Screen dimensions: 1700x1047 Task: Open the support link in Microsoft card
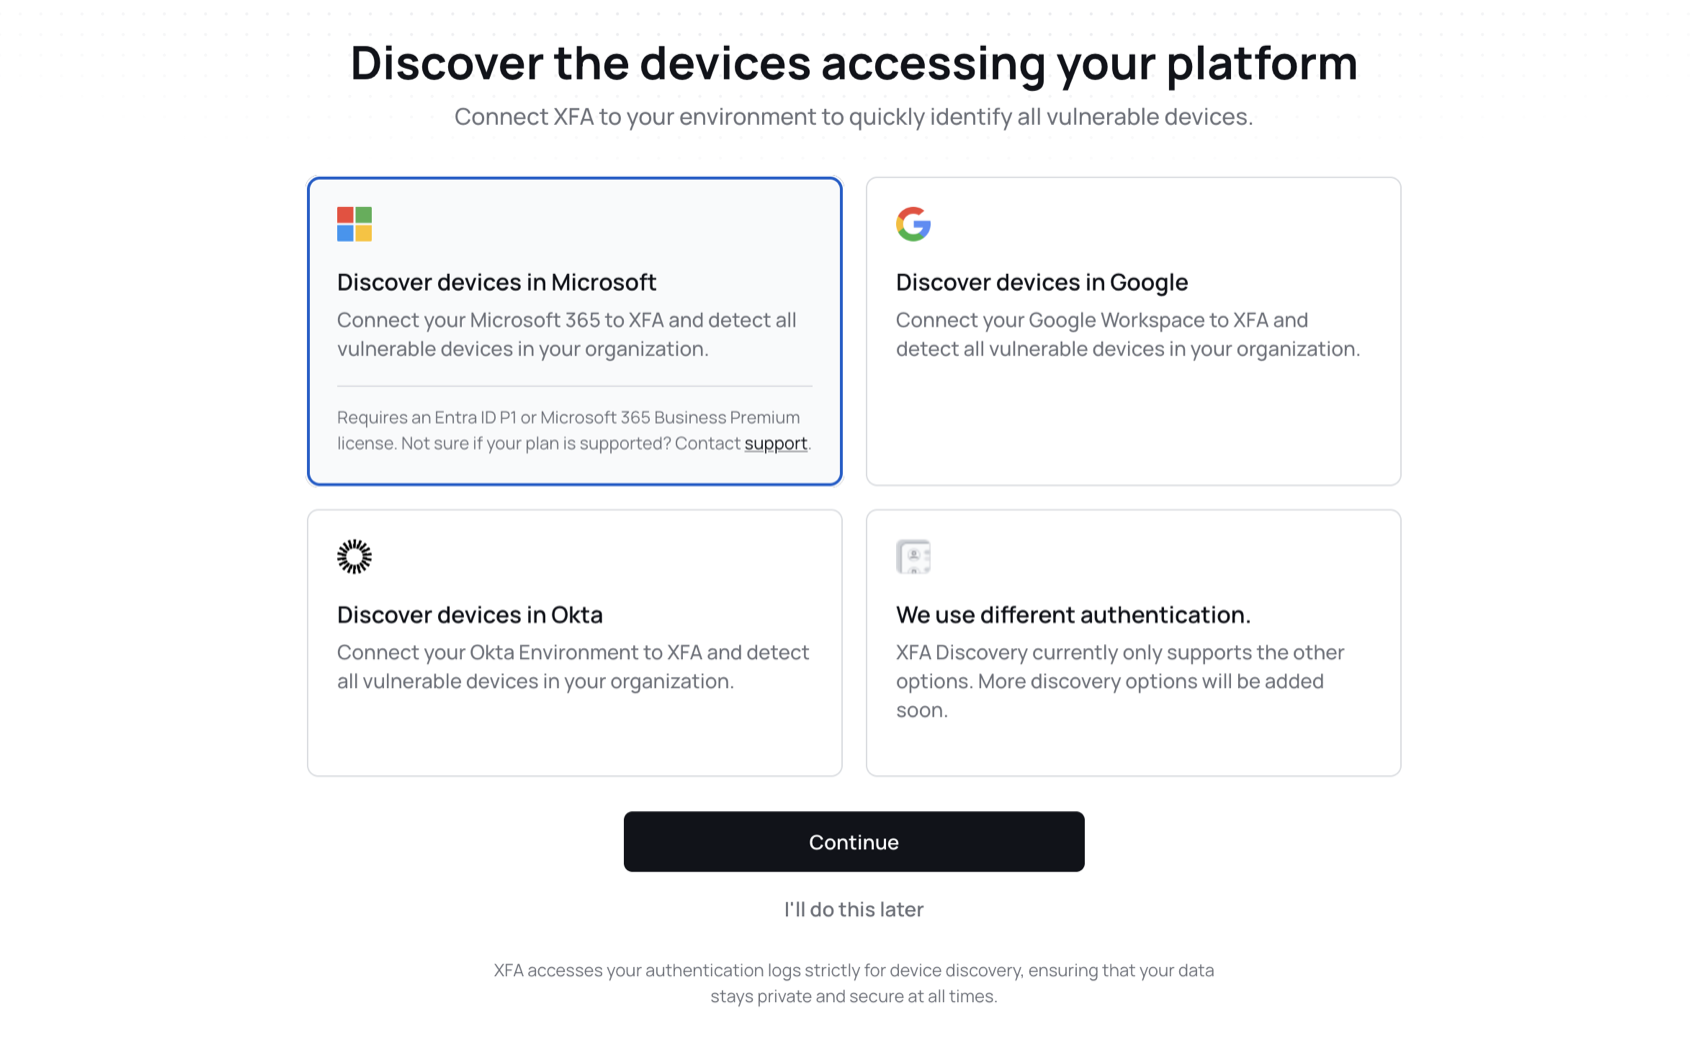coord(775,443)
